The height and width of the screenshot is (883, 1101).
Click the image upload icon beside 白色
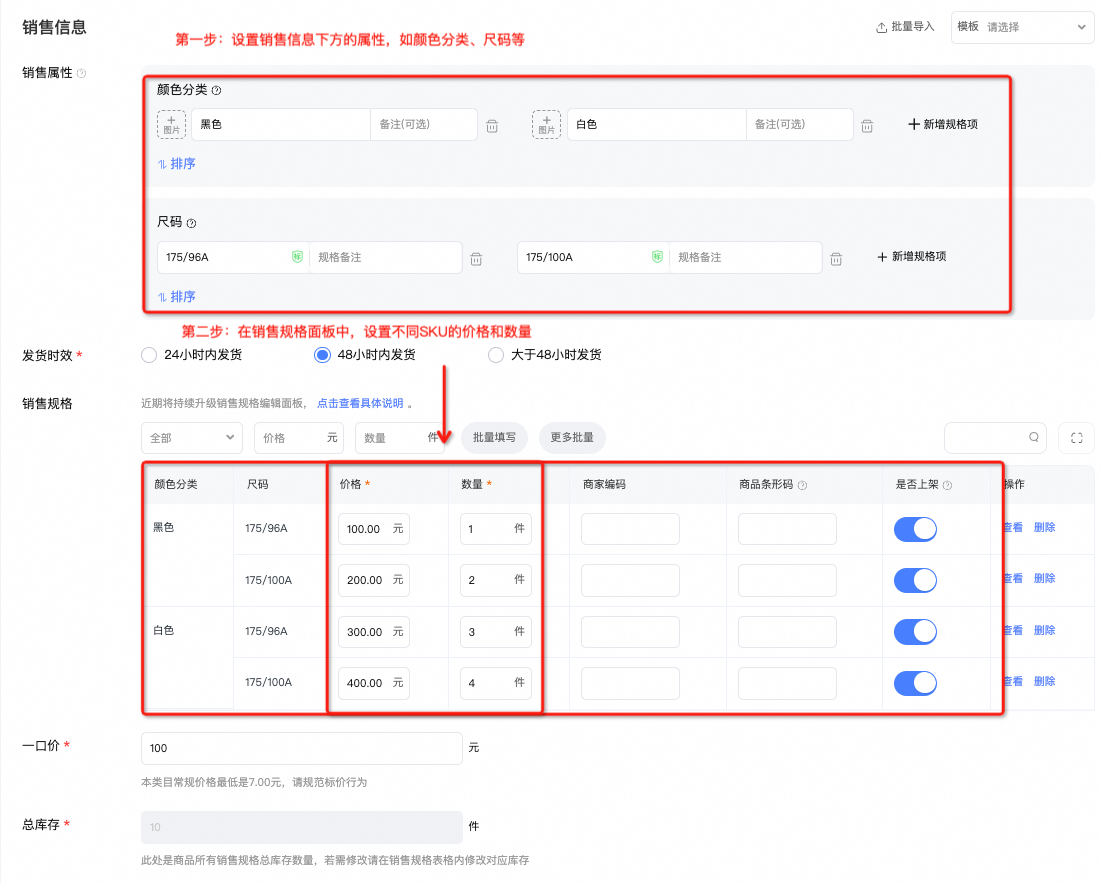[x=546, y=125]
